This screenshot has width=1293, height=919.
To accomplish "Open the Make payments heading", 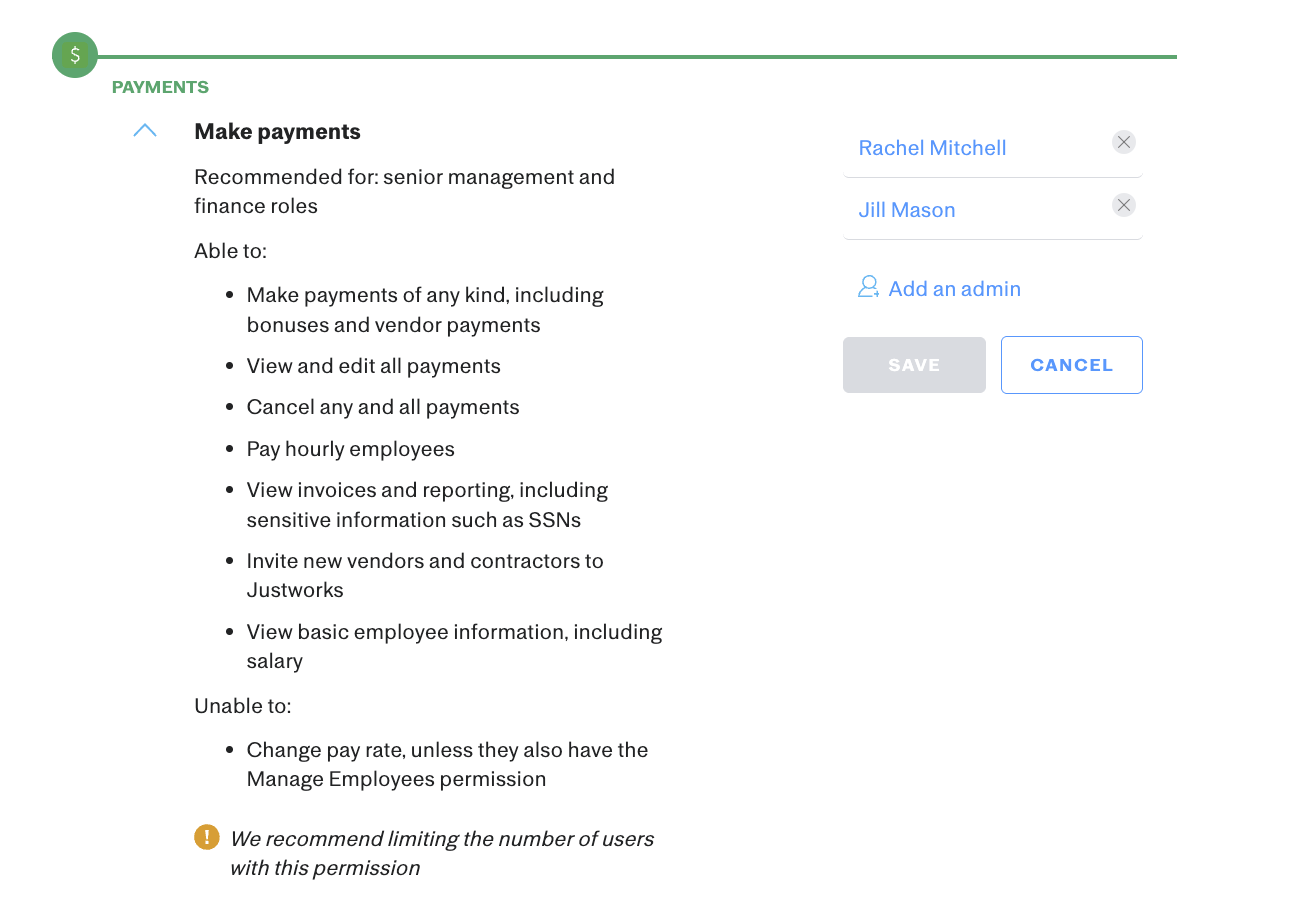I will point(277,131).
